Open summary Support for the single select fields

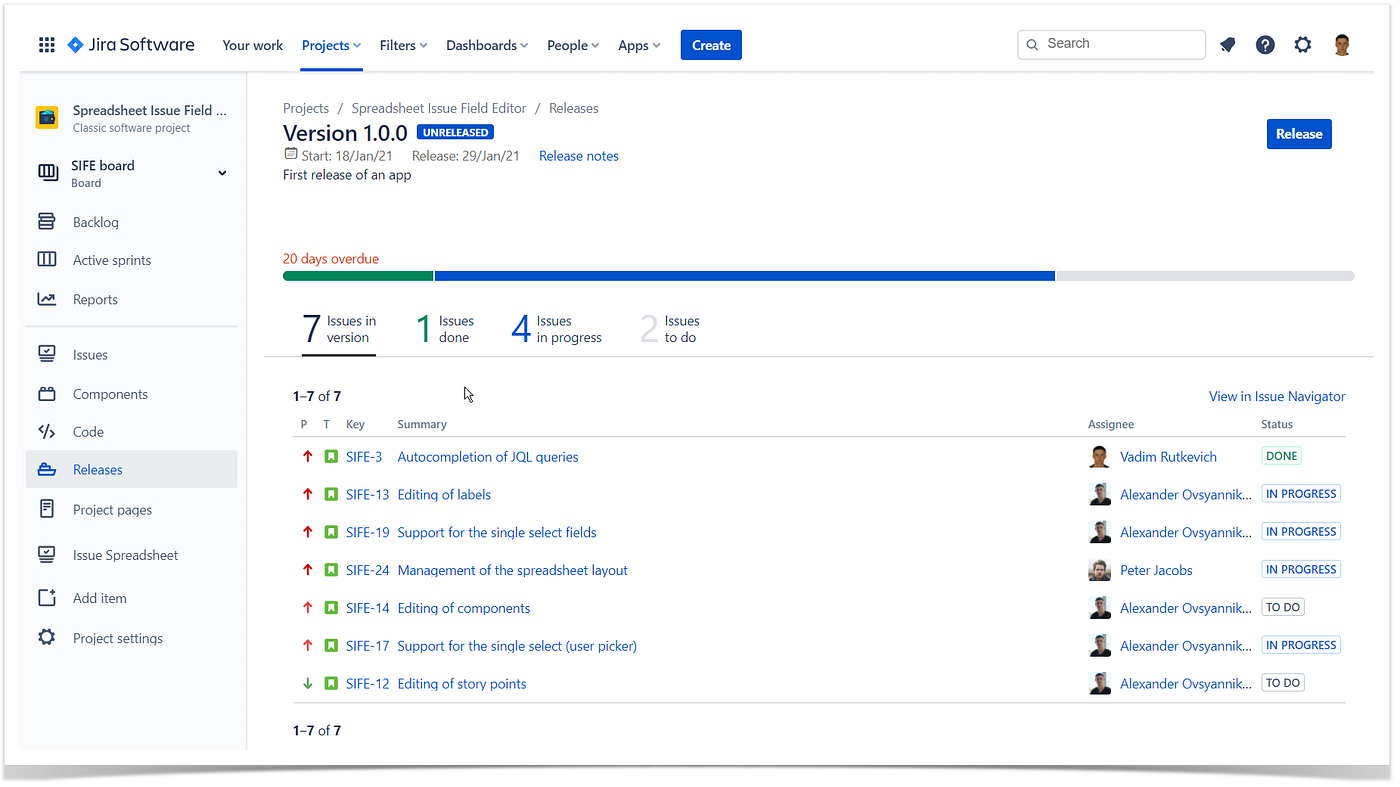[x=497, y=533]
